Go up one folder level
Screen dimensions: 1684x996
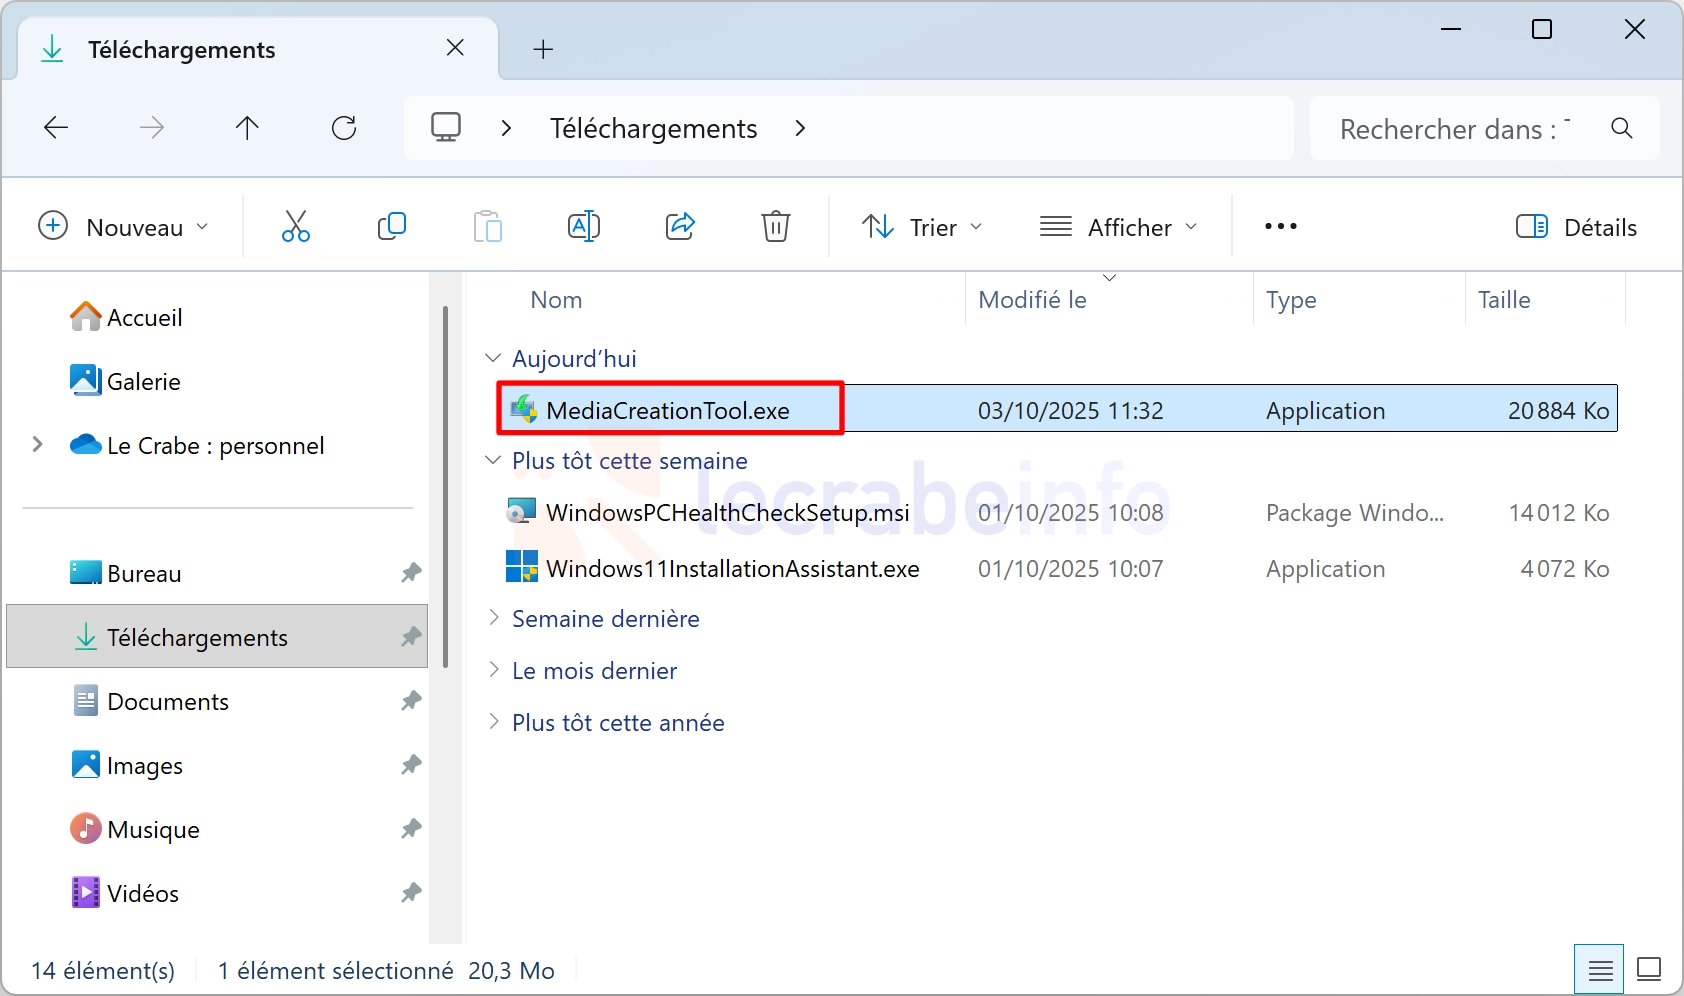247,128
